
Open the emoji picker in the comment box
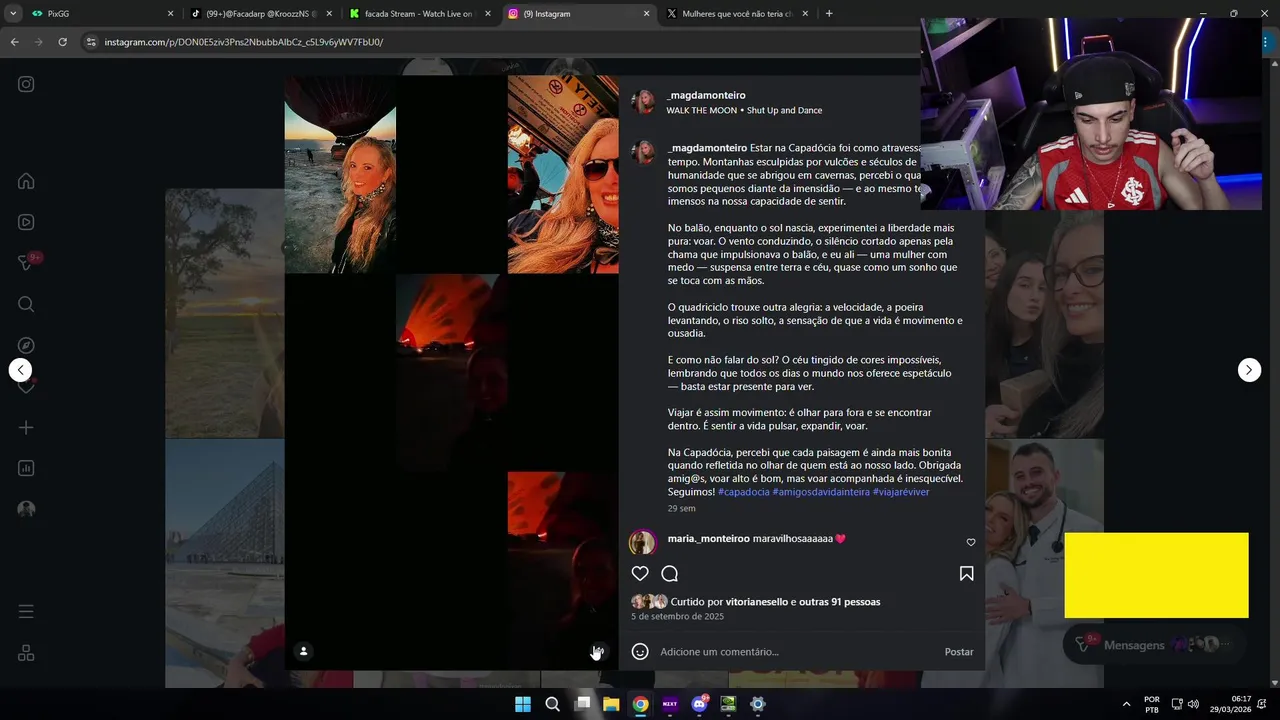click(x=640, y=651)
